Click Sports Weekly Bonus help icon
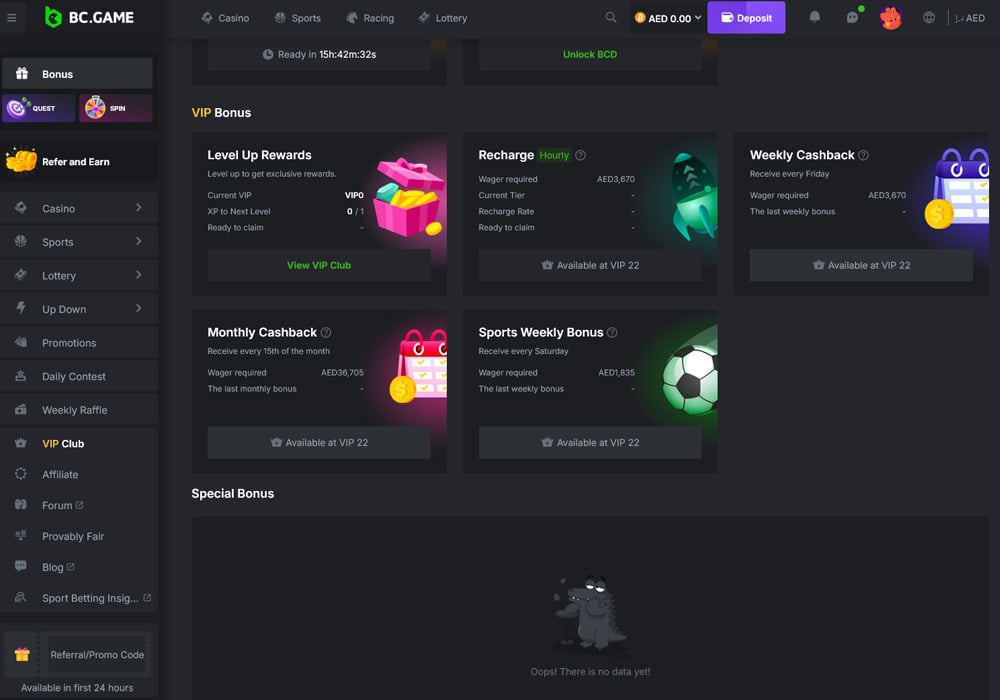 click(613, 333)
